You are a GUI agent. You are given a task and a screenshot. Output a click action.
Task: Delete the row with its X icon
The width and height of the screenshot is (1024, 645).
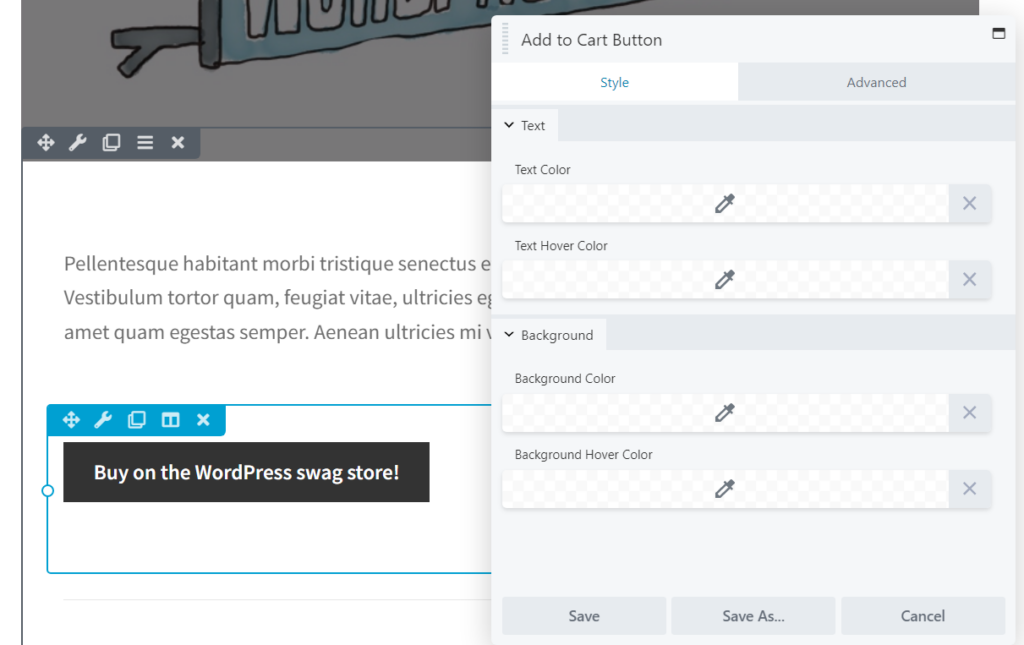[x=177, y=143]
